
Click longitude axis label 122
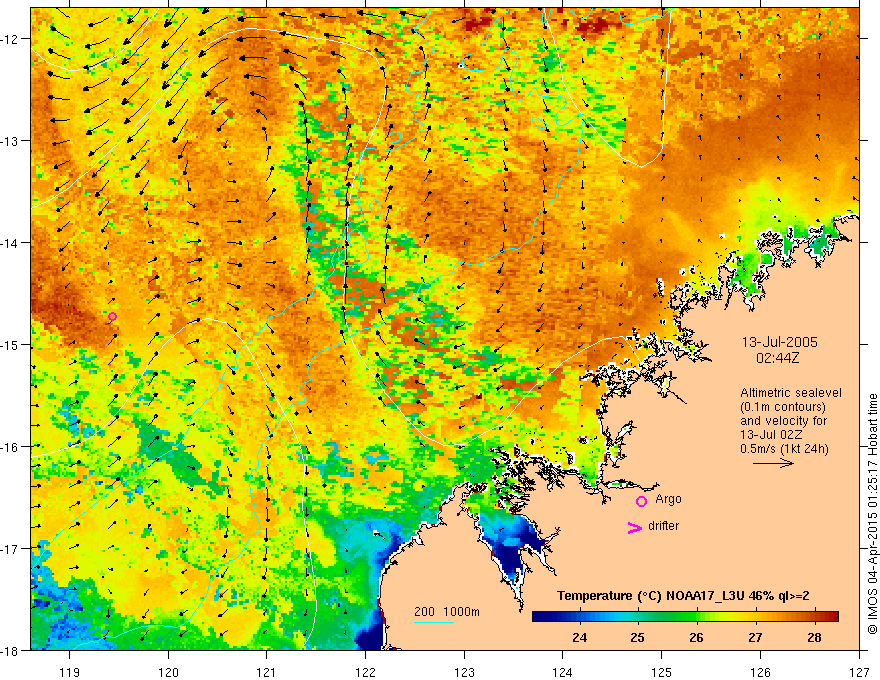pyautogui.click(x=365, y=672)
